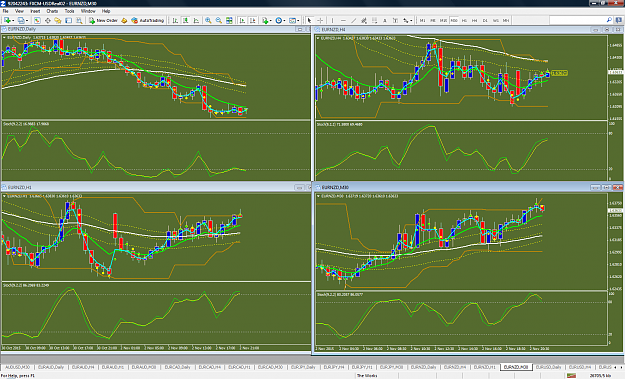Open the MQL community chat icon
Image resolution: width=625 pixels, height=379 pixels.
tap(619, 20)
